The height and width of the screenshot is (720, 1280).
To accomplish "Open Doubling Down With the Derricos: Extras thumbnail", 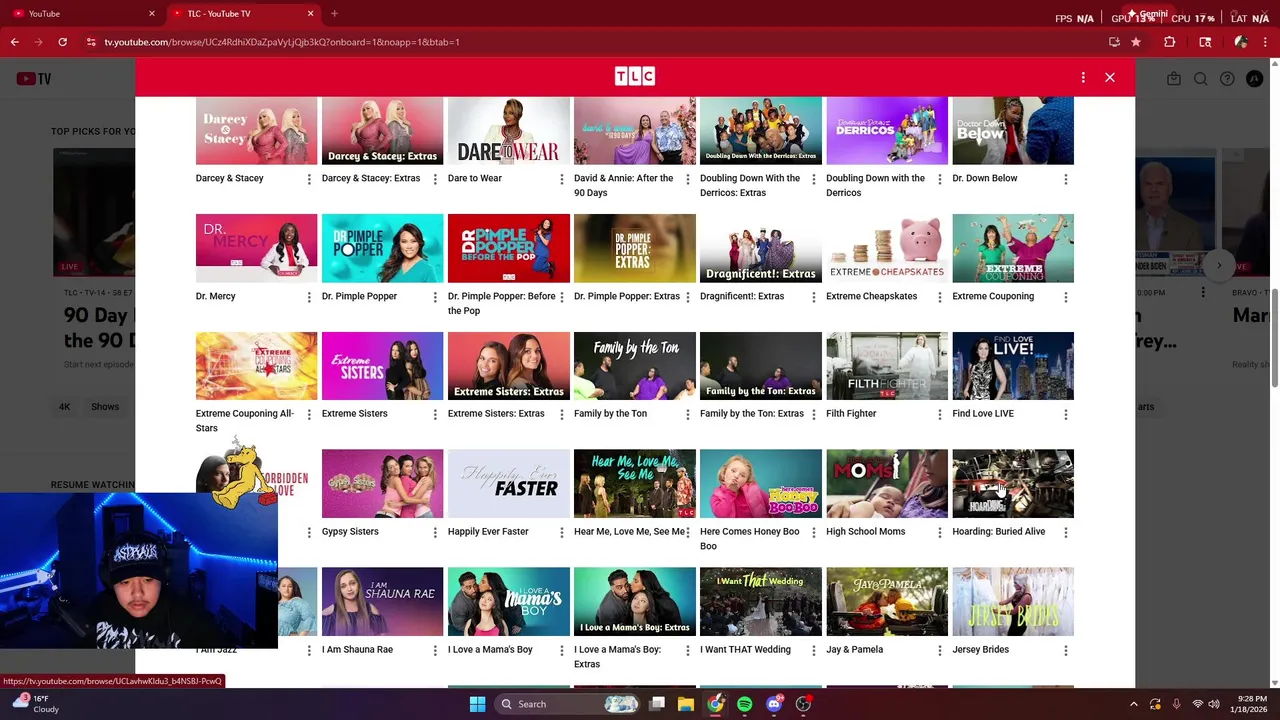I will pyautogui.click(x=760, y=131).
